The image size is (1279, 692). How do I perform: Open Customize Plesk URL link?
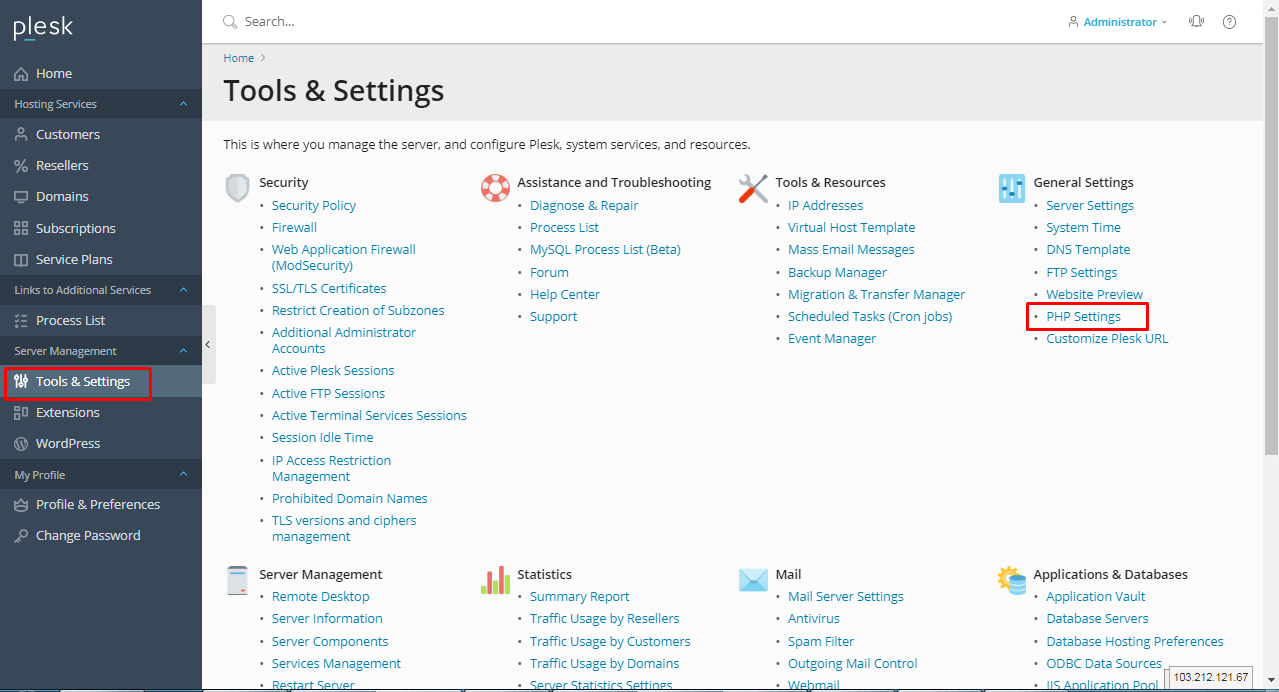[x=1107, y=339]
